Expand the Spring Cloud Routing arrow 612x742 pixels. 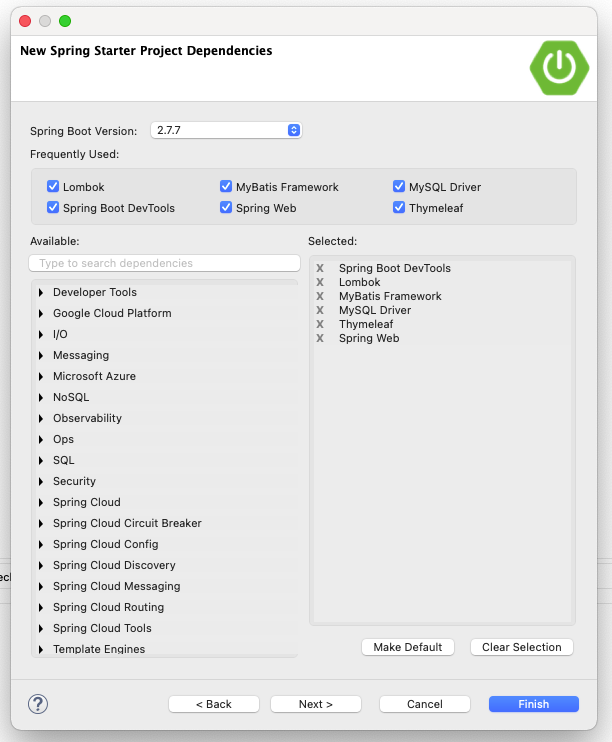pos(41,607)
